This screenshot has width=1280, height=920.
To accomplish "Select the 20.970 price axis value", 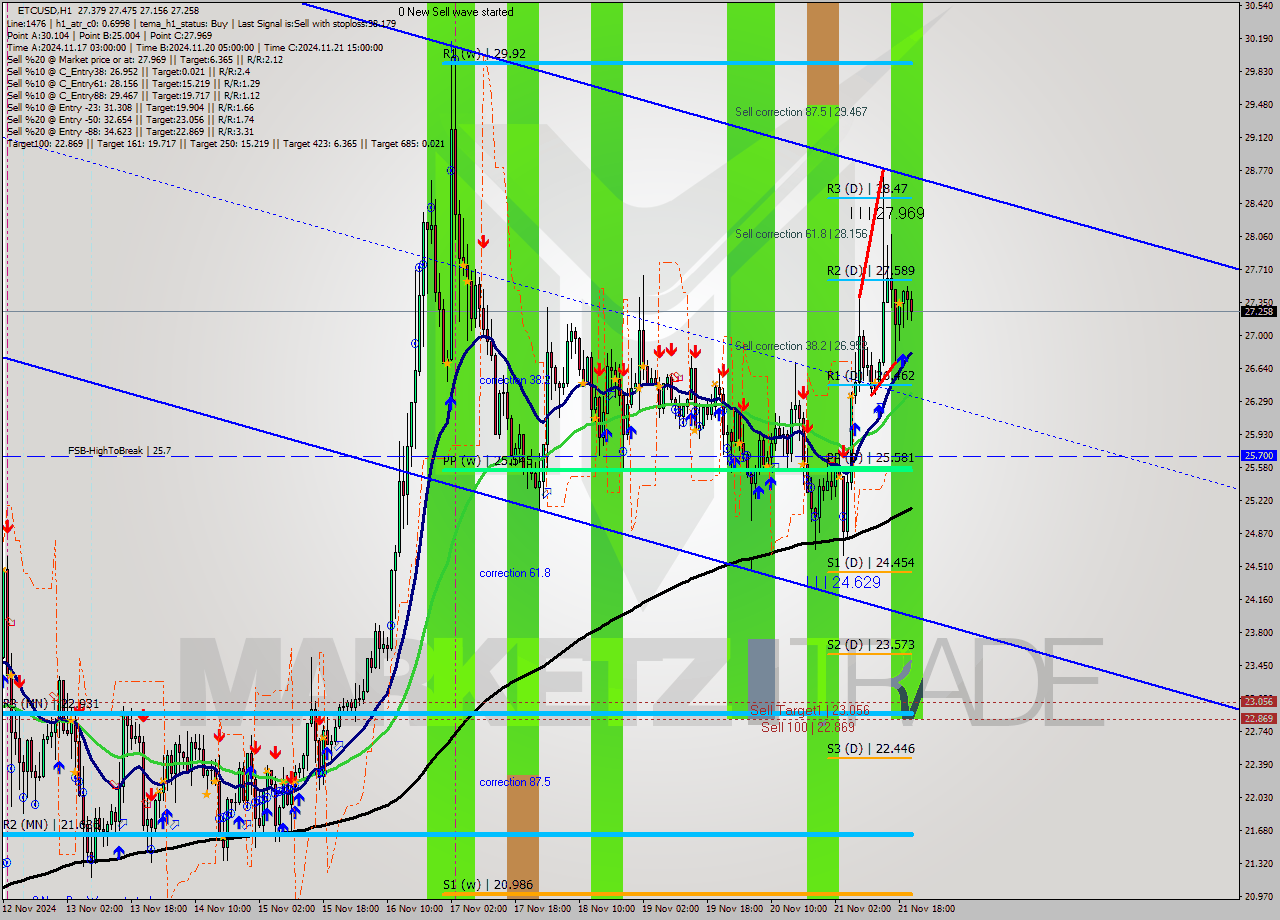I will click(1258, 896).
